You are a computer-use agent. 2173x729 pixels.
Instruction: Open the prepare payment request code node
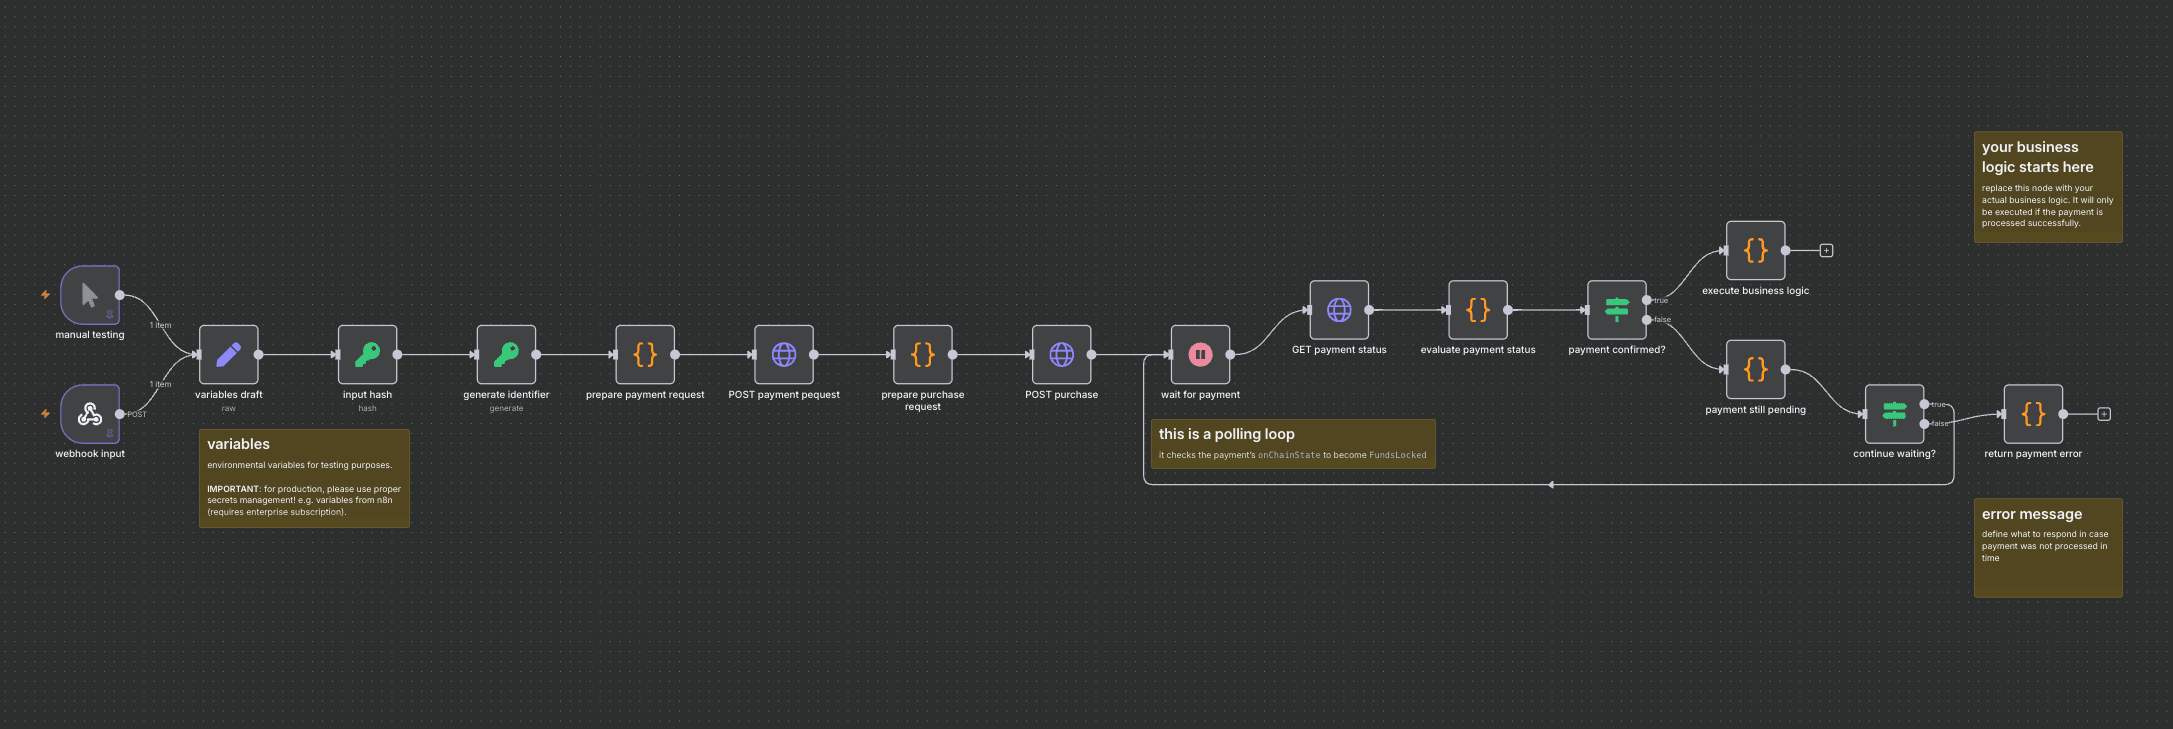pyautogui.click(x=645, y=355)
